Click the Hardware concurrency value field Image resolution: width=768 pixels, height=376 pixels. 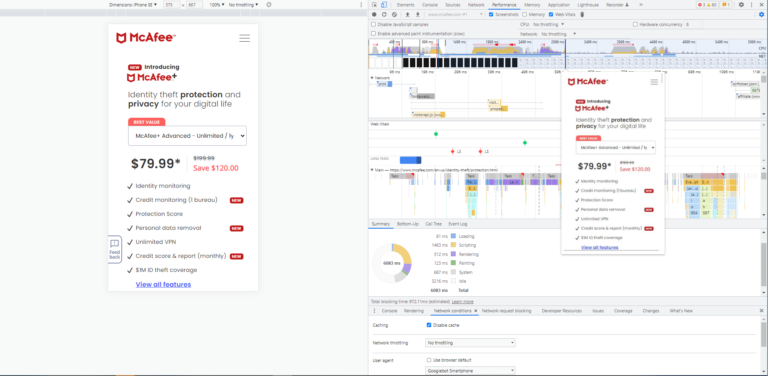694,24
